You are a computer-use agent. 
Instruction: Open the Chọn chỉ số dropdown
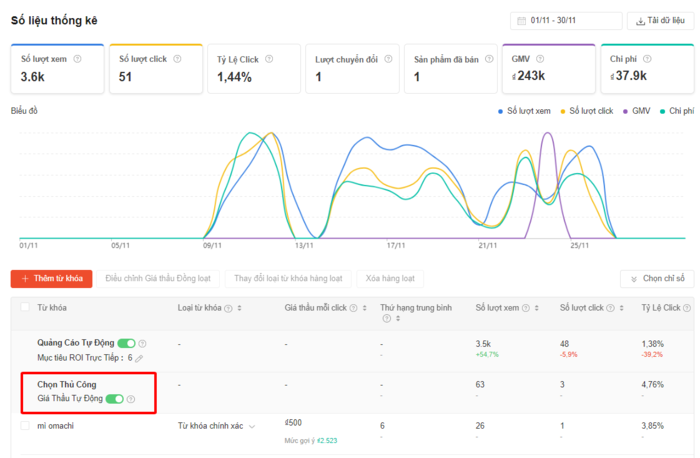(657, 279)
